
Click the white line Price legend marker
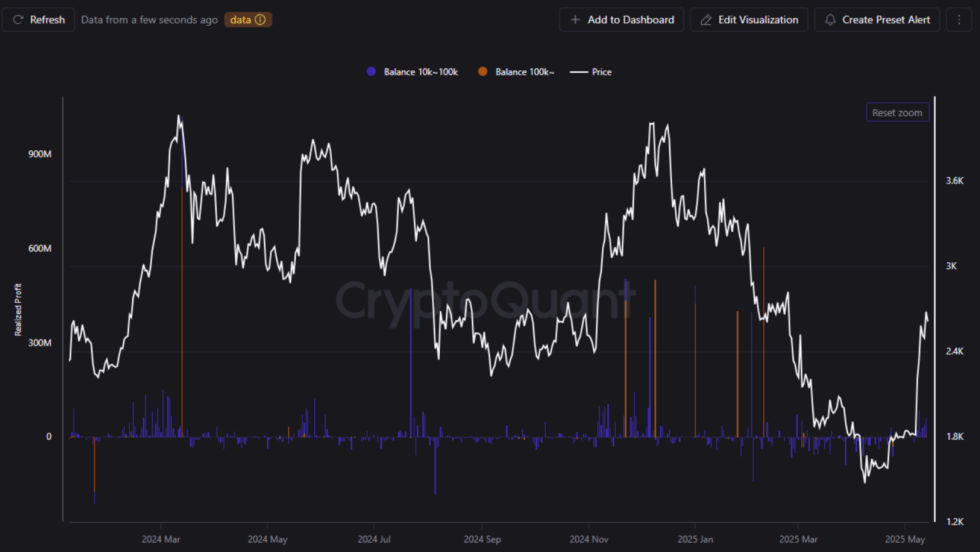[577, 72]
